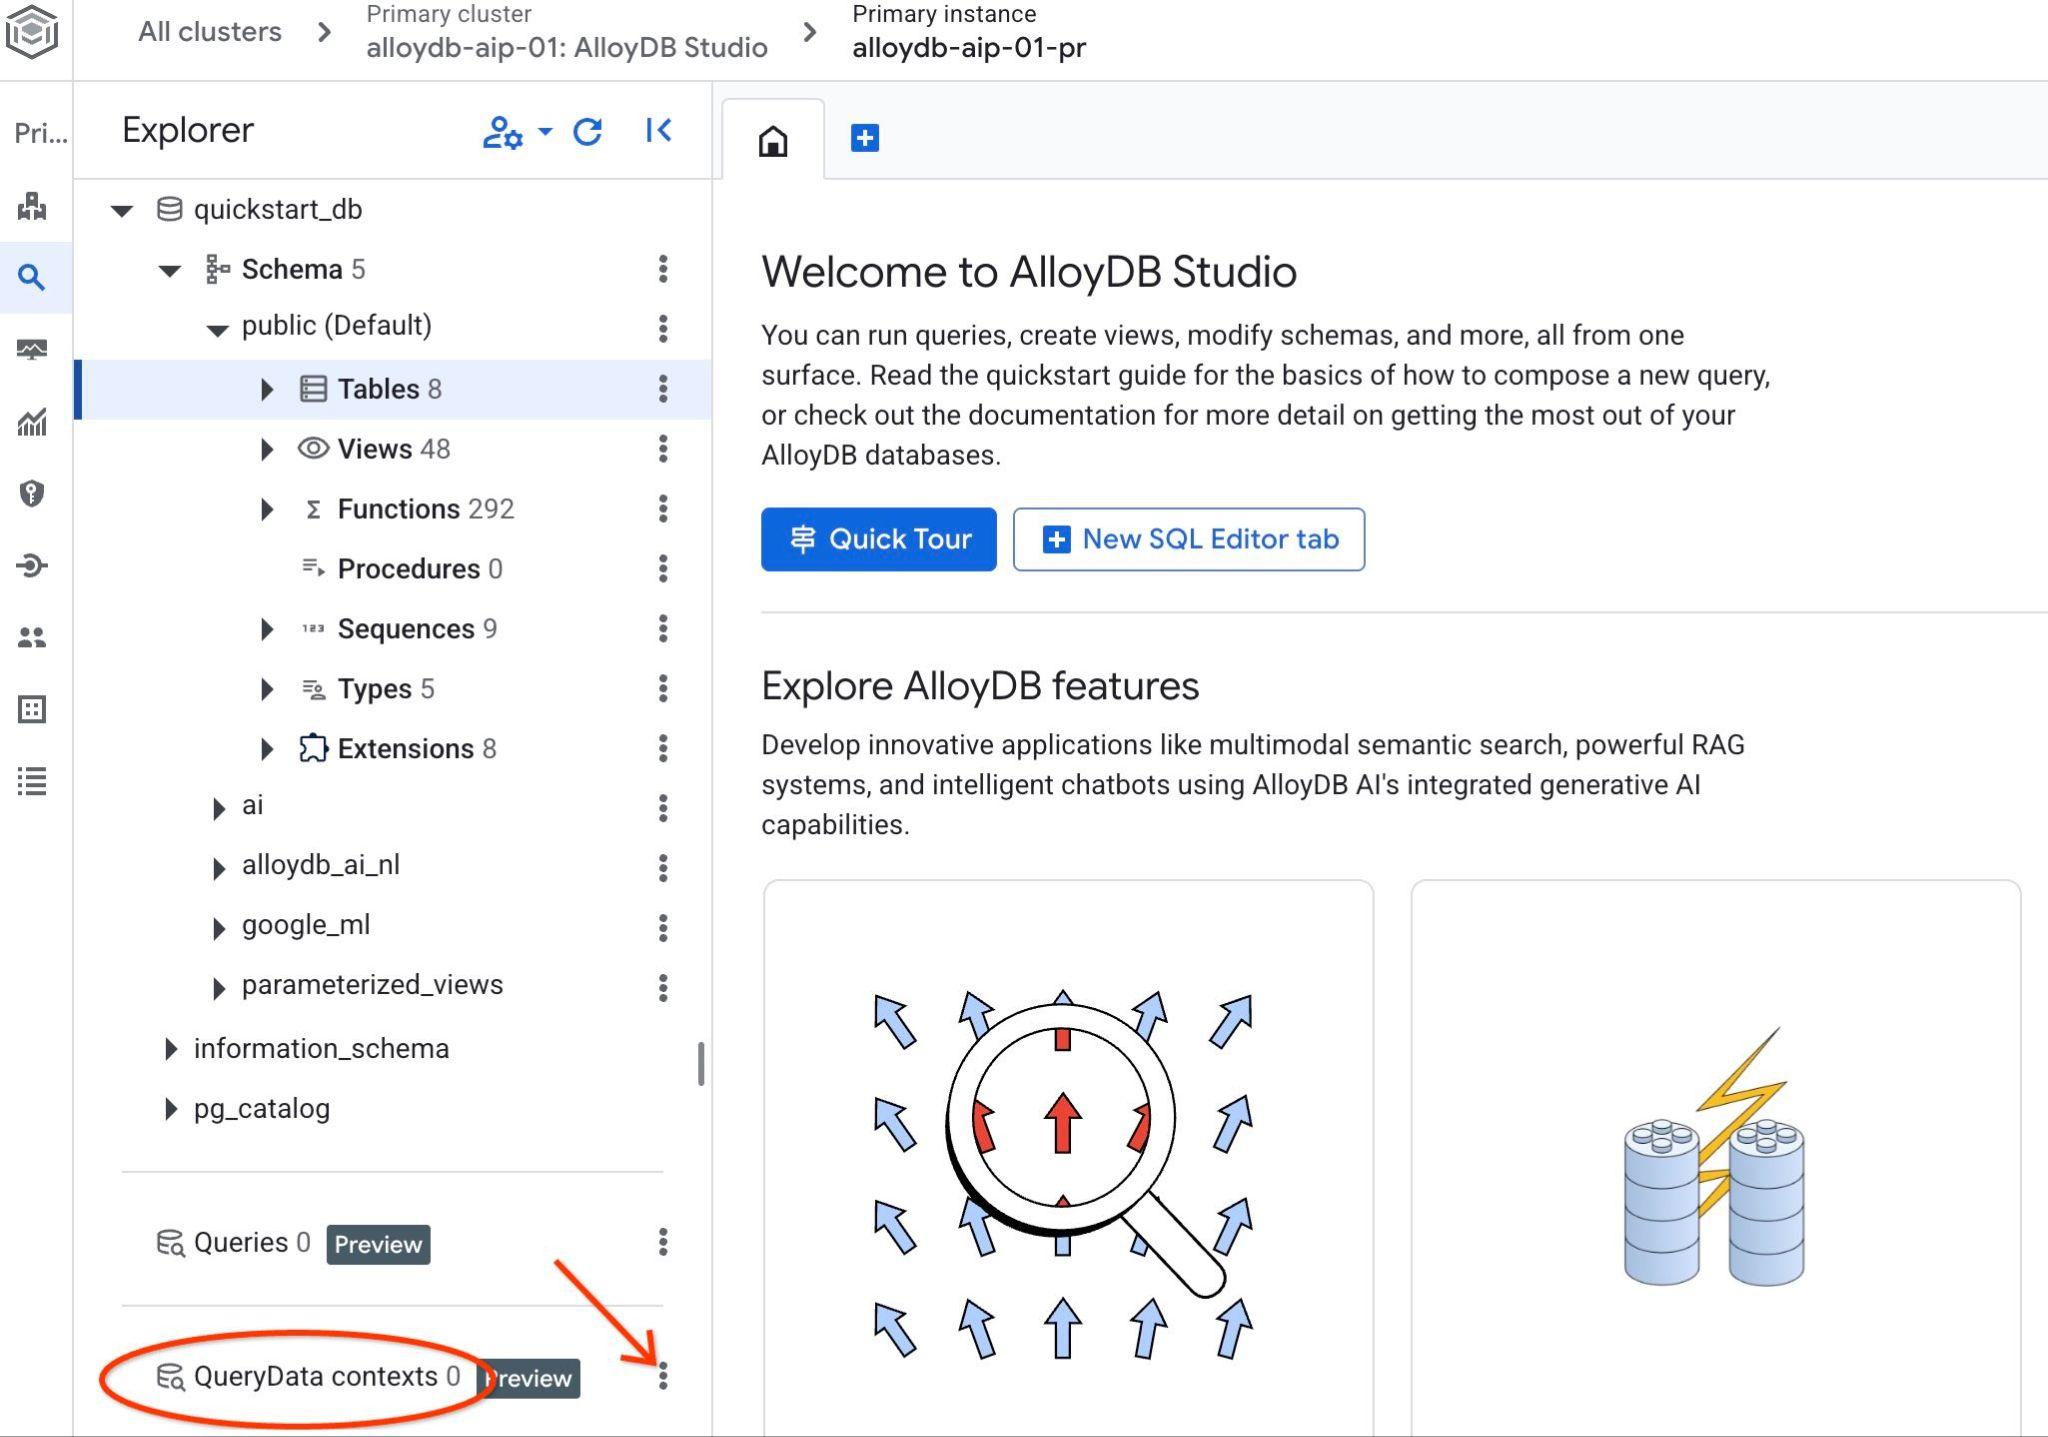Expand the Tables tree node

click(x=267, y=389)
